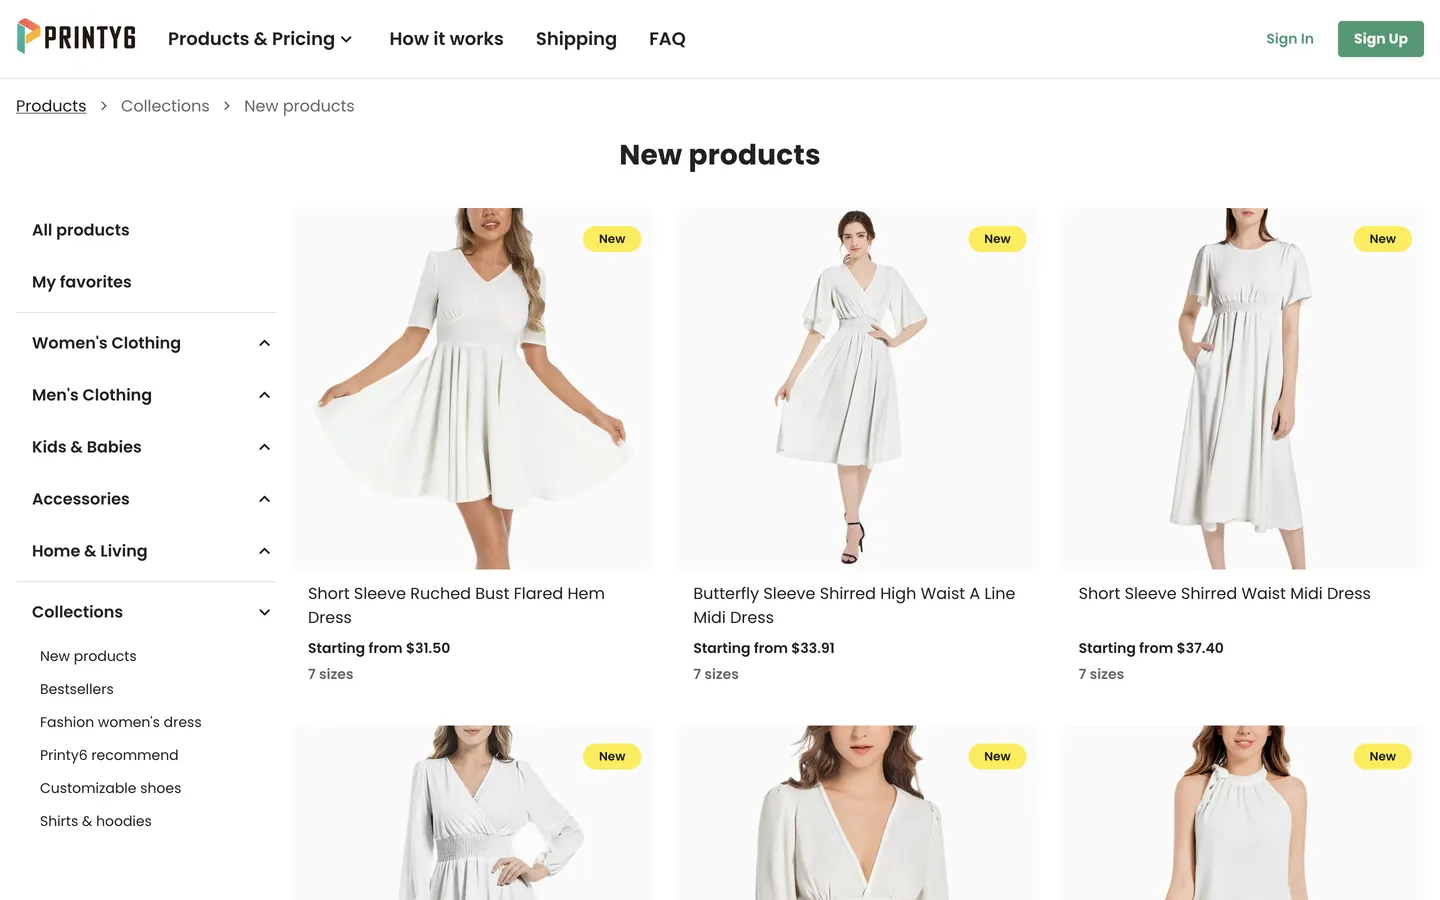Open Short Sleeve Shirred Waist Midi Dress image
The image size is (1440, 900).
(x=1243, y=388)
